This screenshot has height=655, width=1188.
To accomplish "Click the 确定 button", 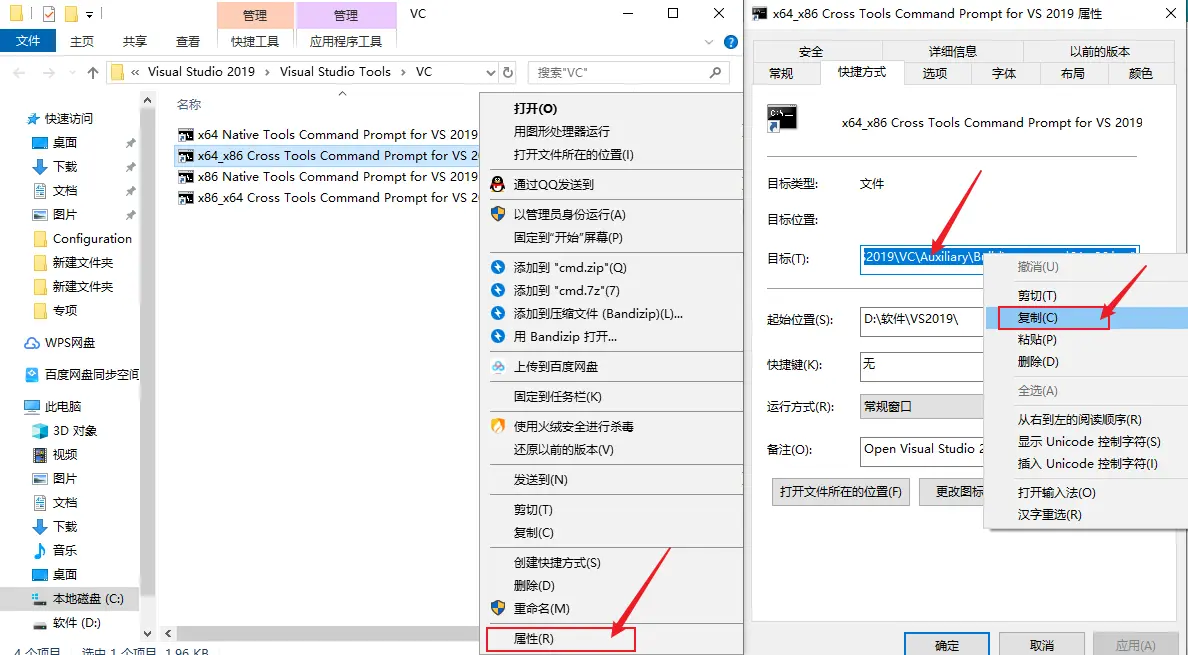I will click(x=946, y=644).
